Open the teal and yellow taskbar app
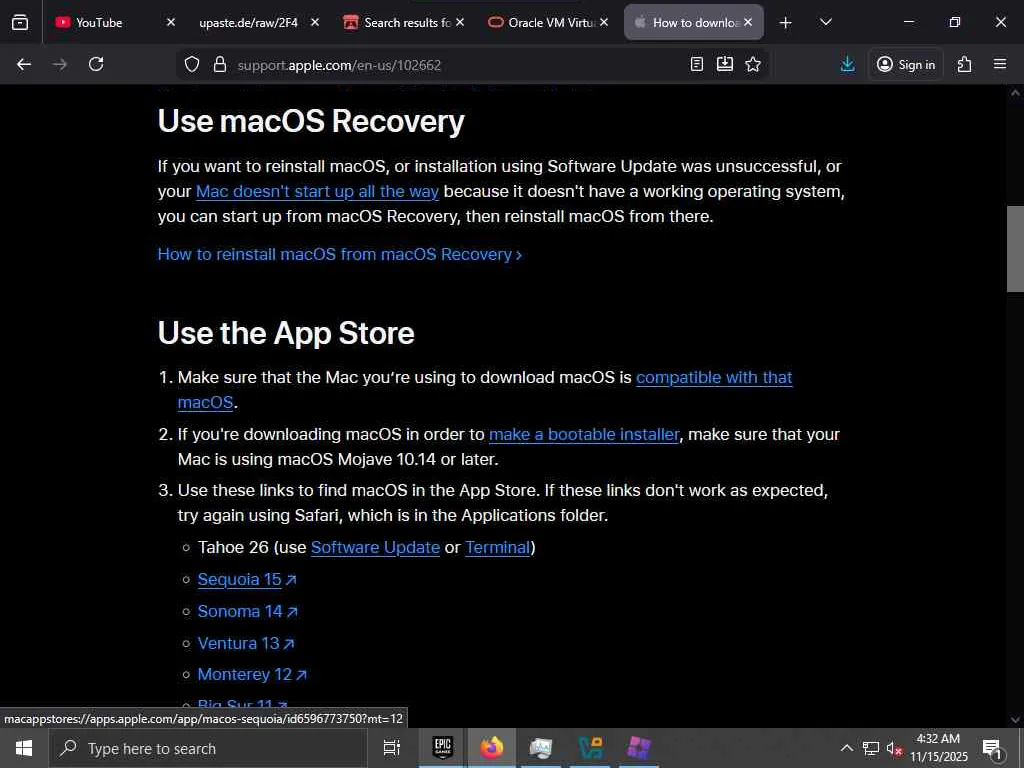The height and width of the screenshot is (768, 1024). click(590, 748)
